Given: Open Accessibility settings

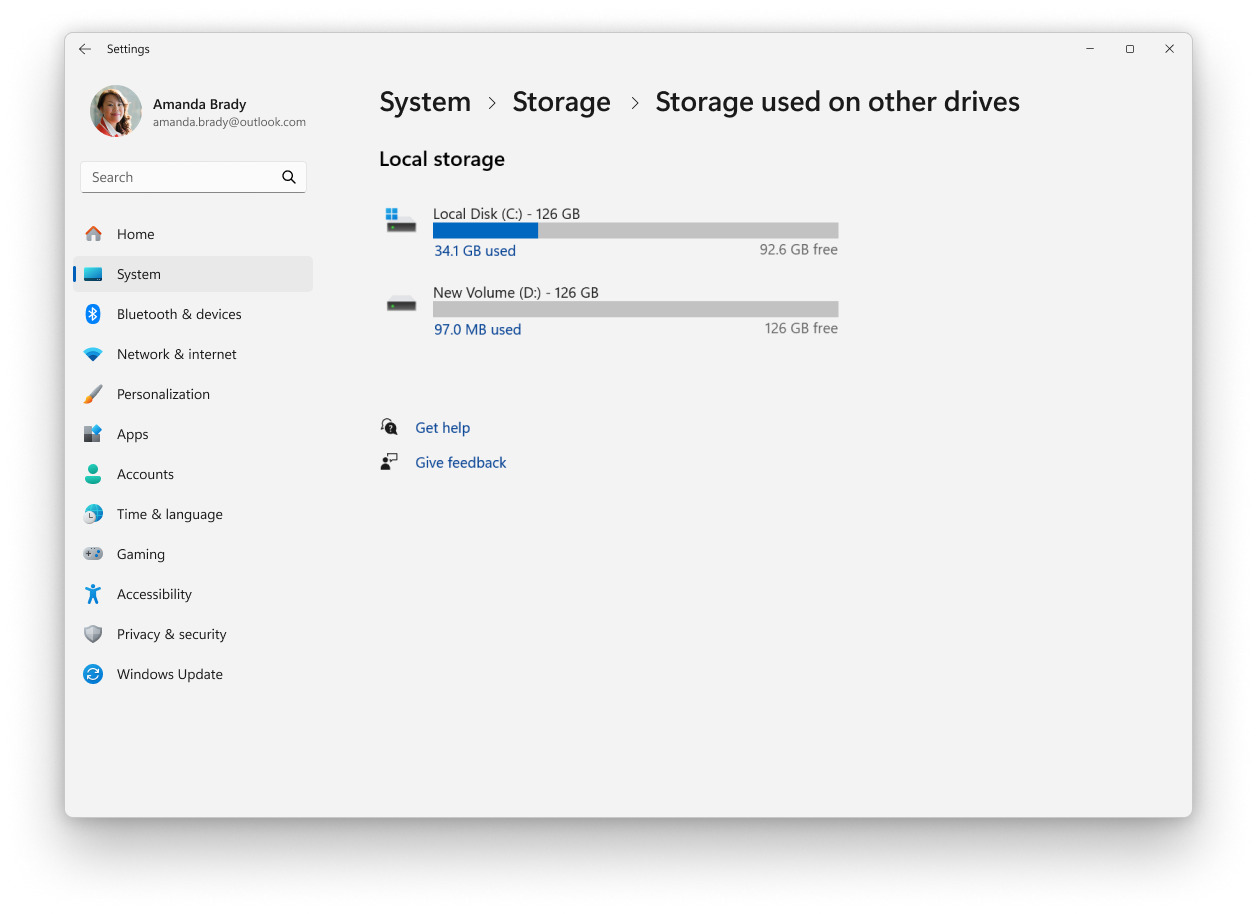Looking at the screenshot, I should (193, 594).
